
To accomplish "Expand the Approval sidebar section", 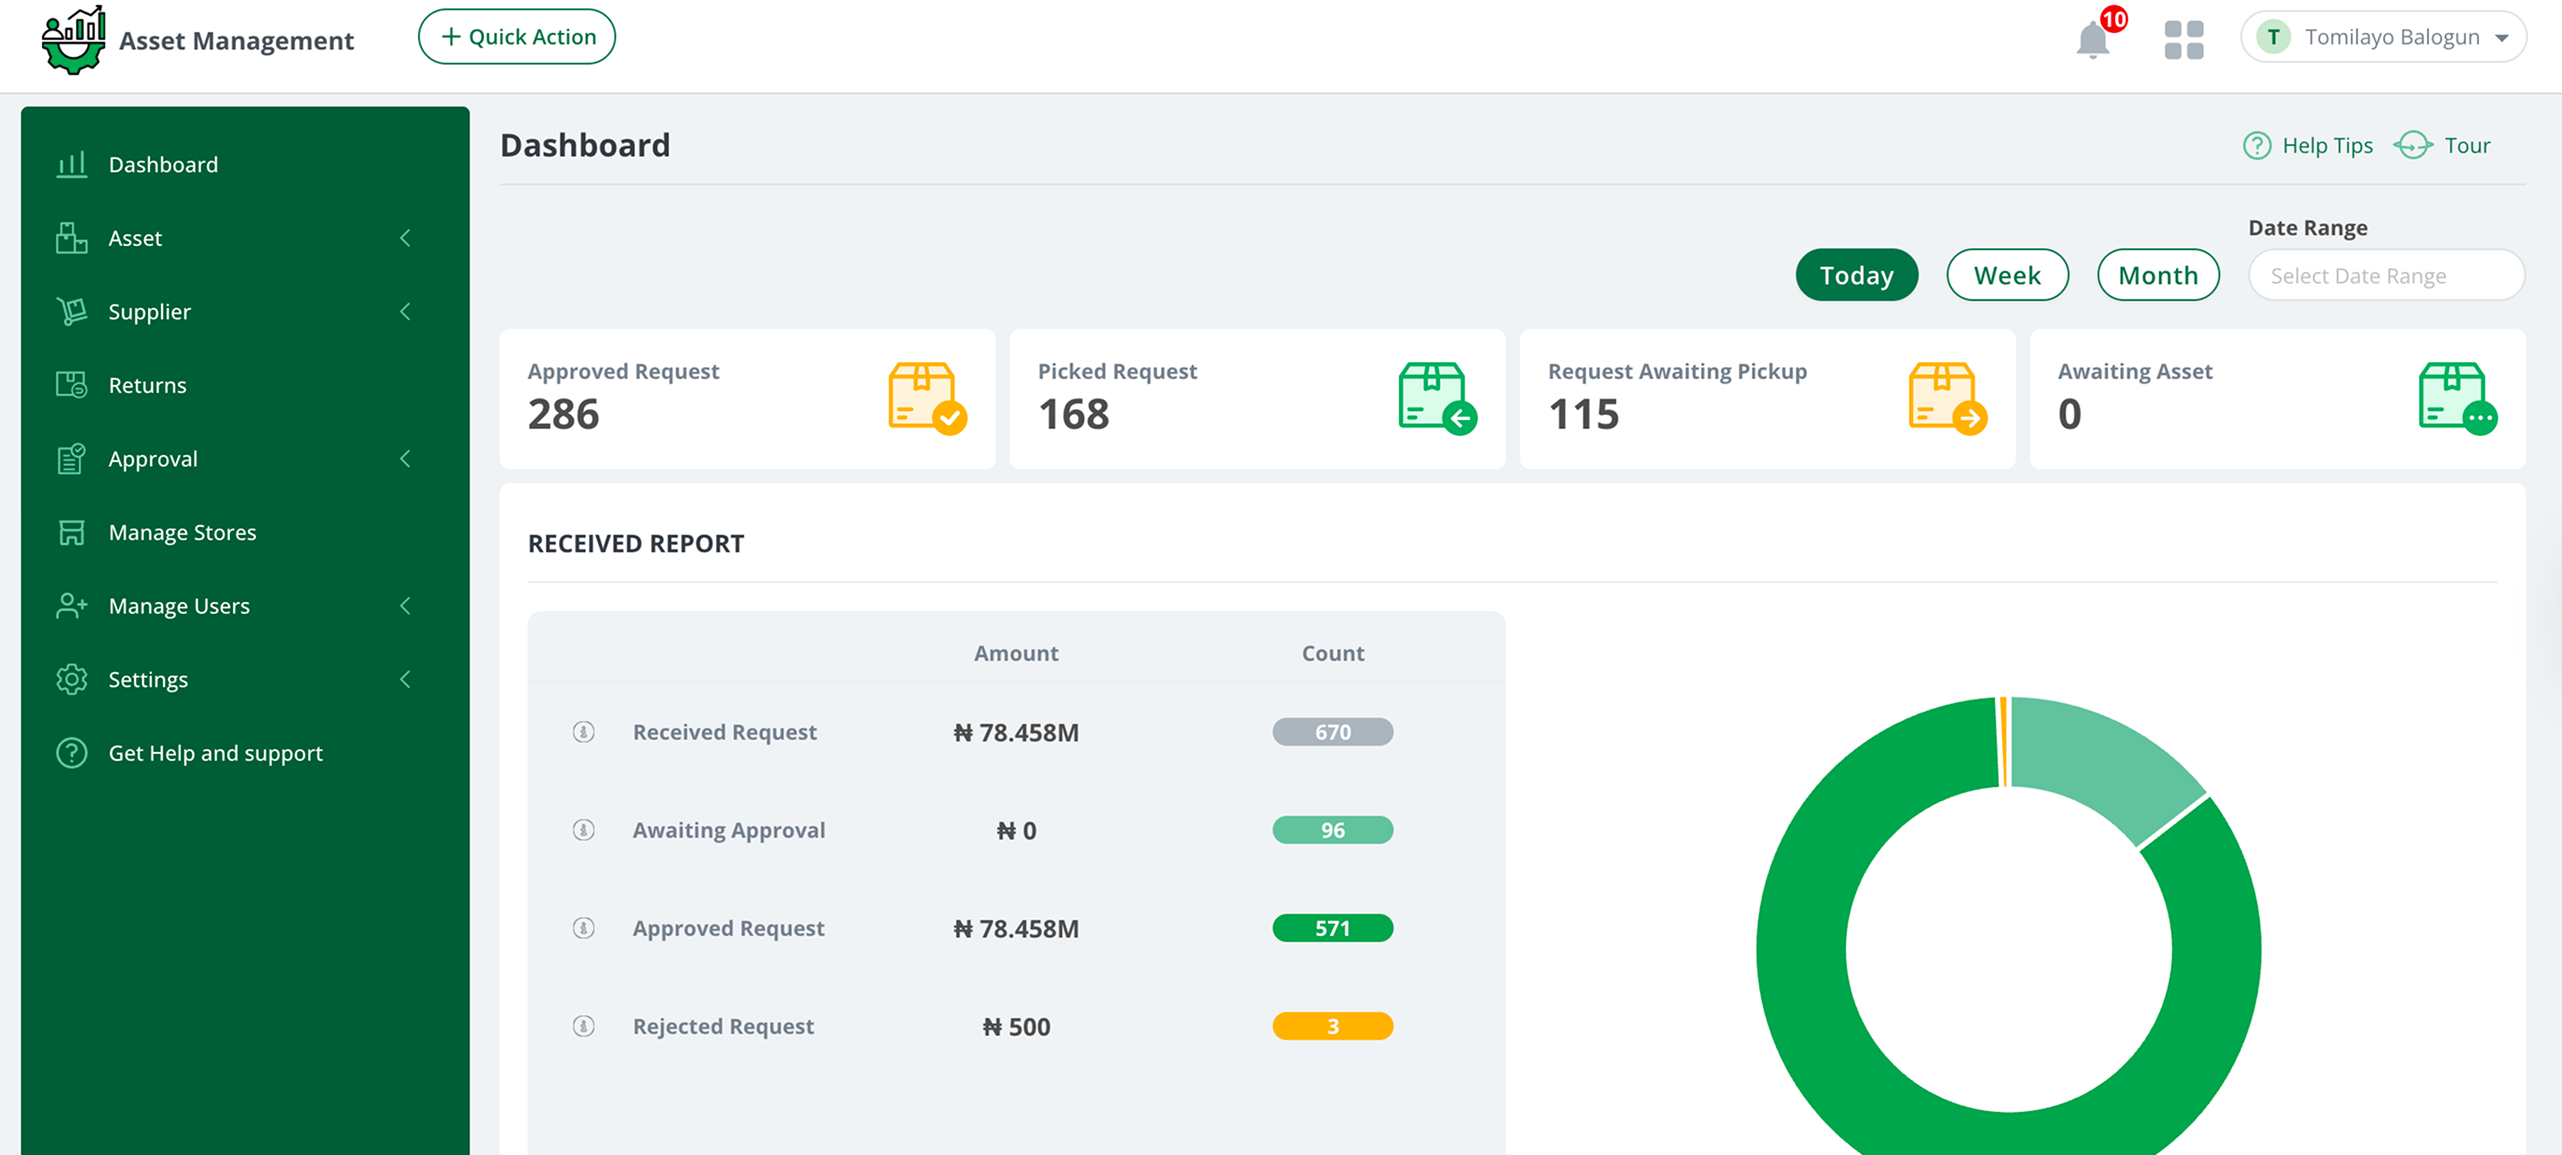I will [405, 459].
